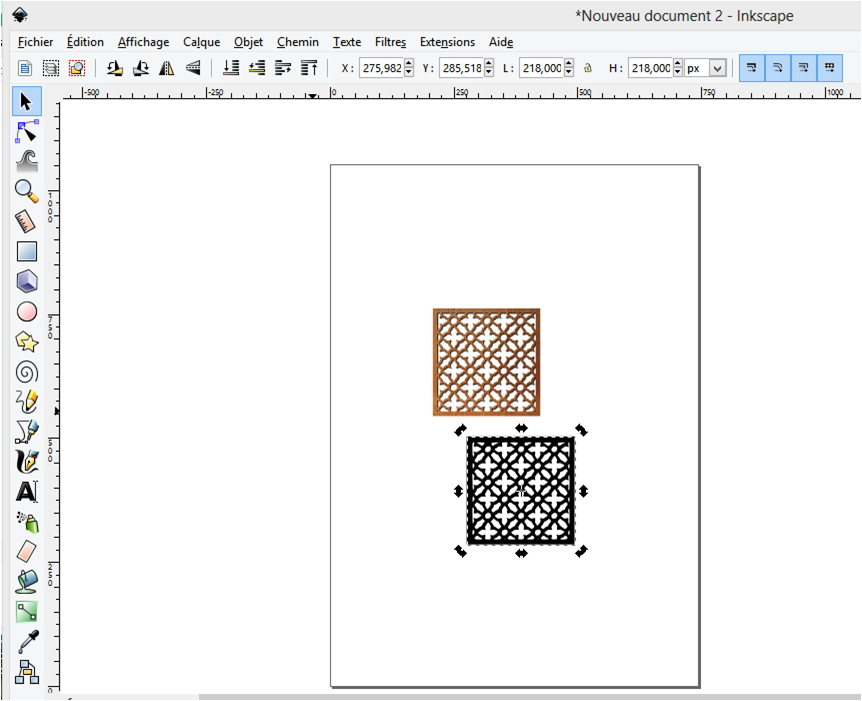Lower selection one step
This screenshot has height=701, width=862.
click(257, 68)
